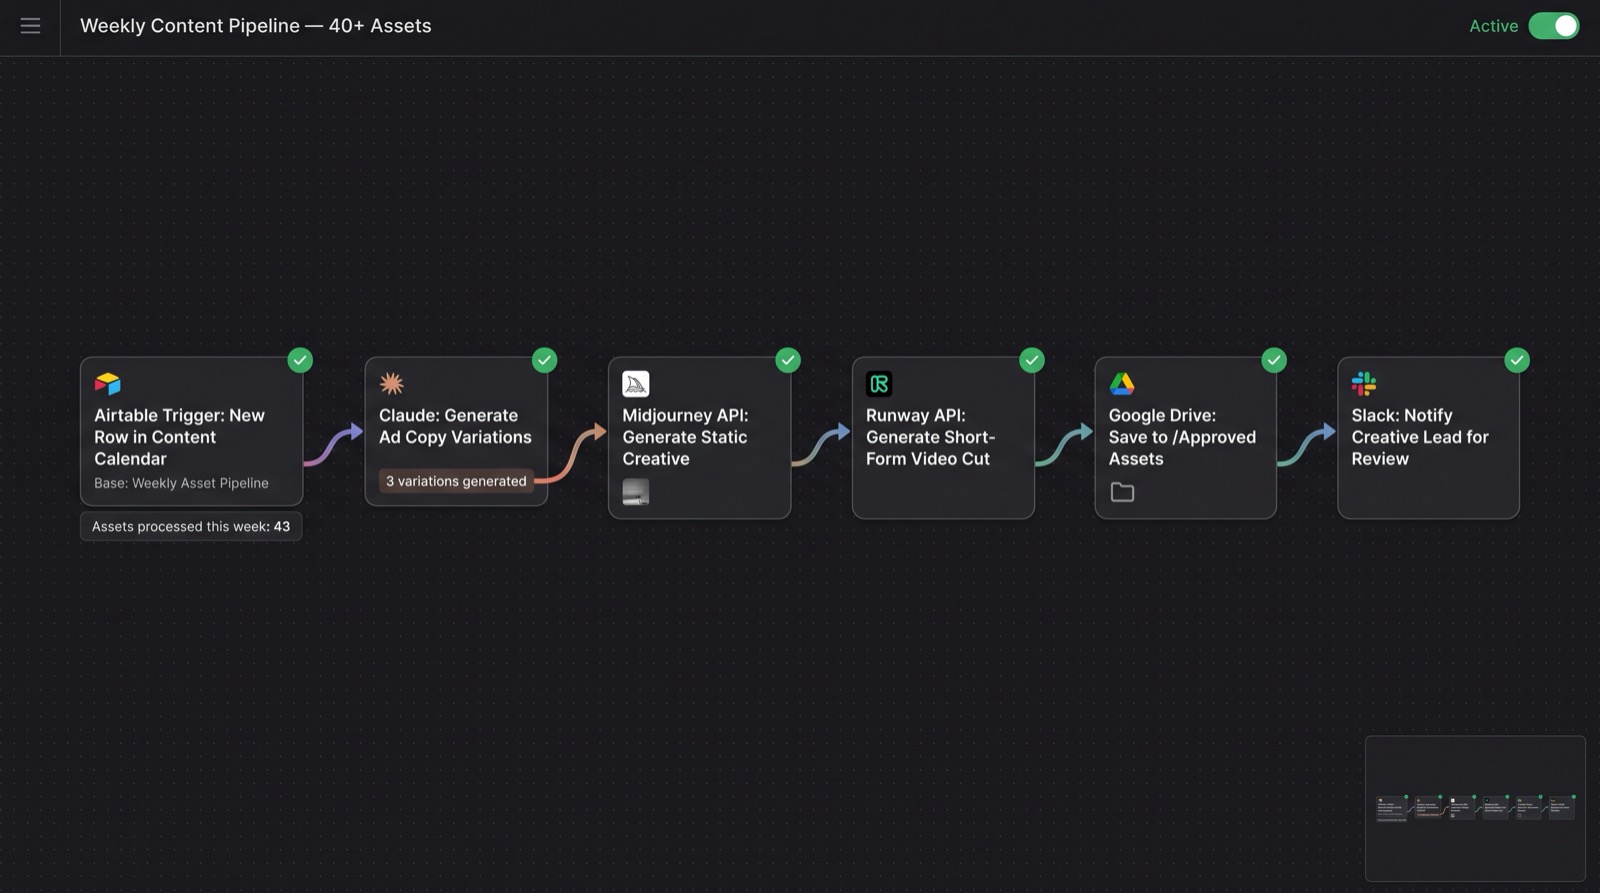The height and width of the screenshot is (893, 1600).
Task: Click the Runway logo icon
Action: (879, 384)
